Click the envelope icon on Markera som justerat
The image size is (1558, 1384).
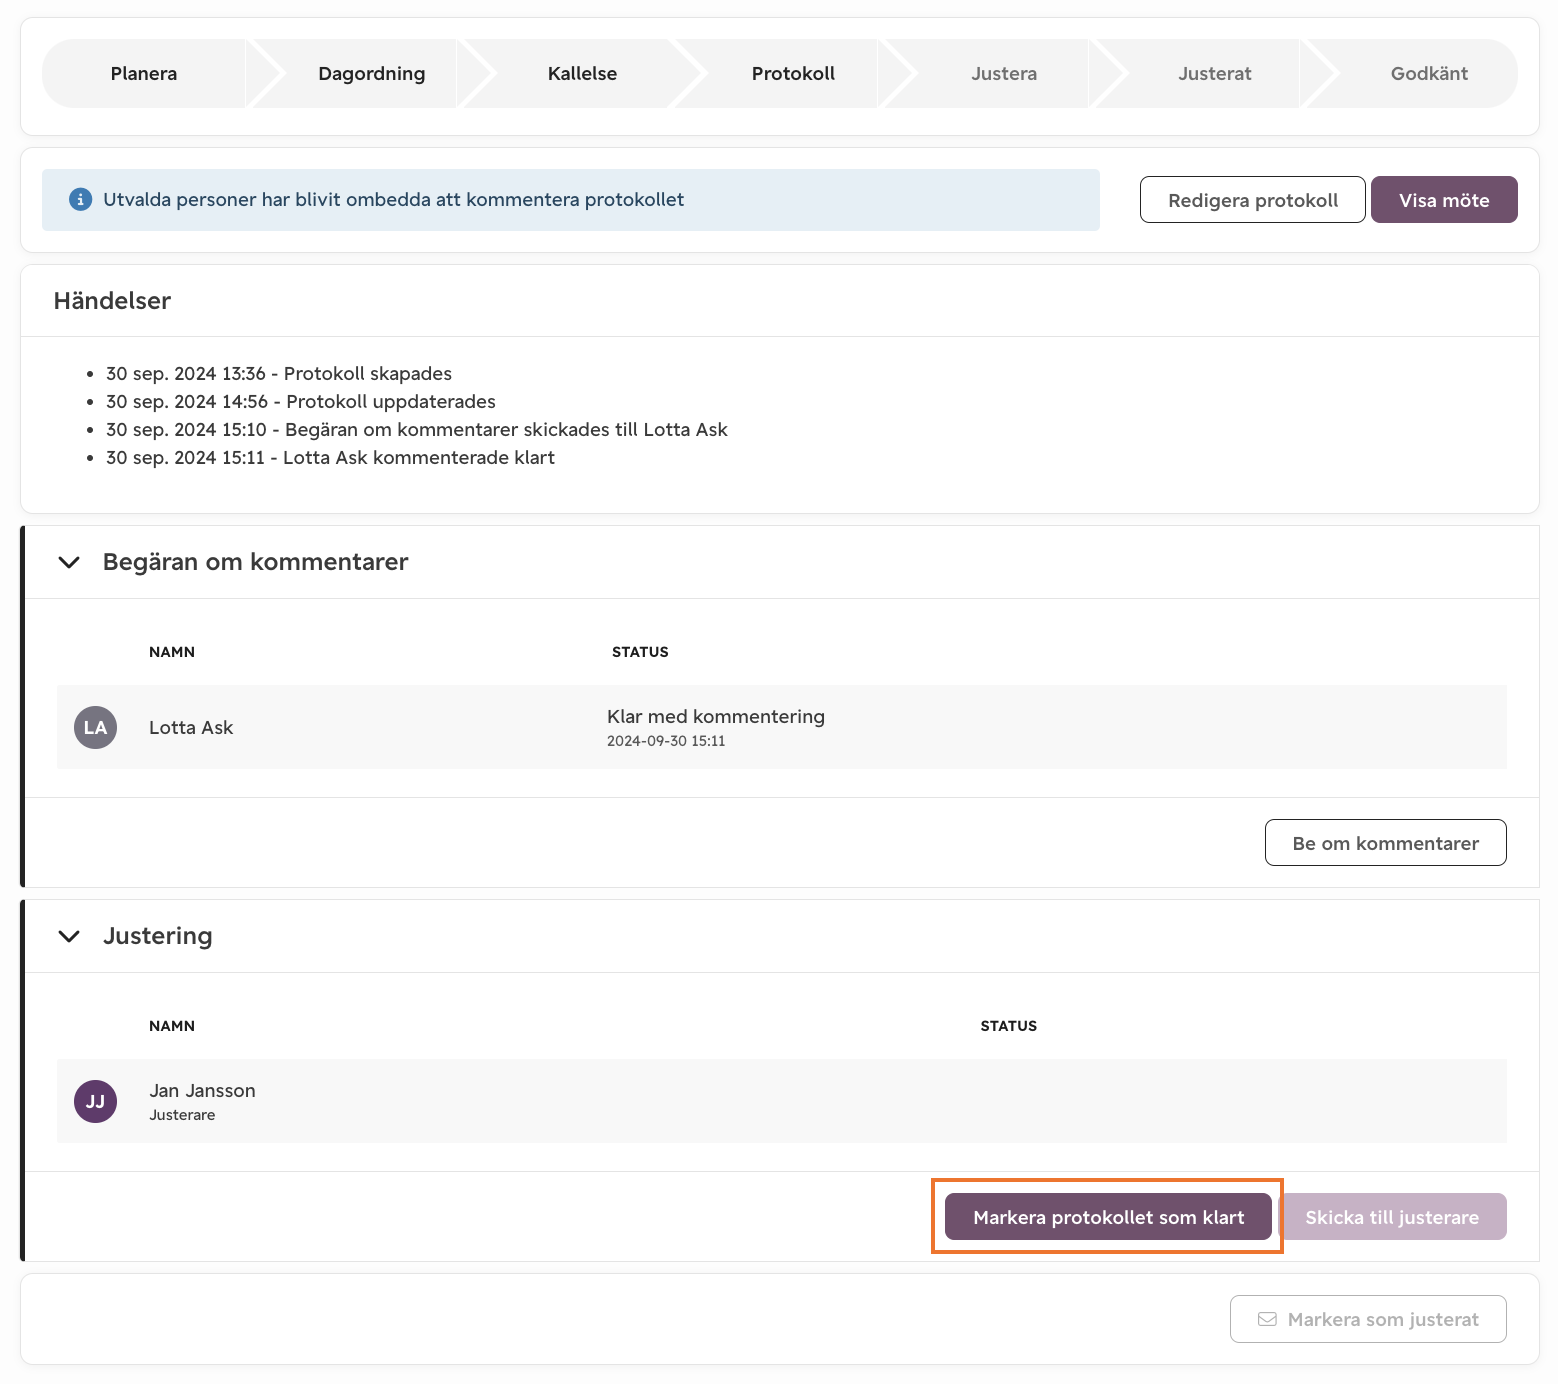point(1267,1319)
